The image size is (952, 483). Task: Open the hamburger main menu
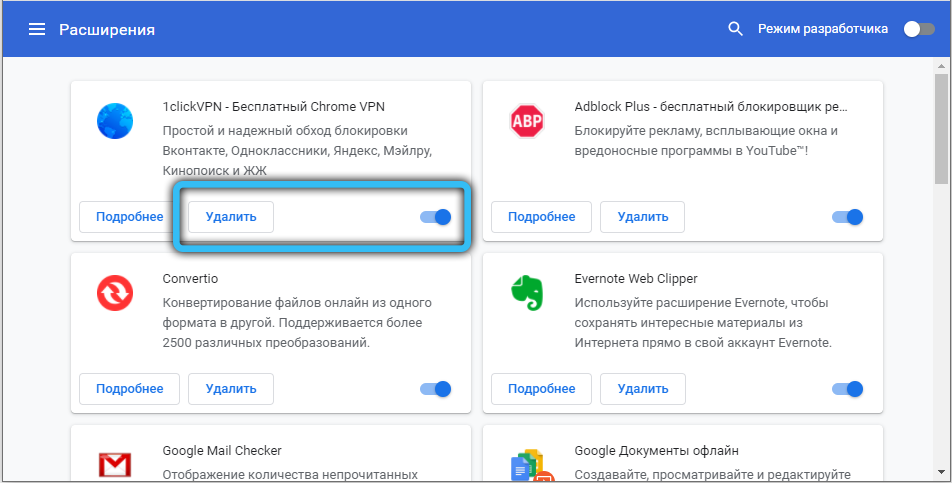[x=37, y=29]
